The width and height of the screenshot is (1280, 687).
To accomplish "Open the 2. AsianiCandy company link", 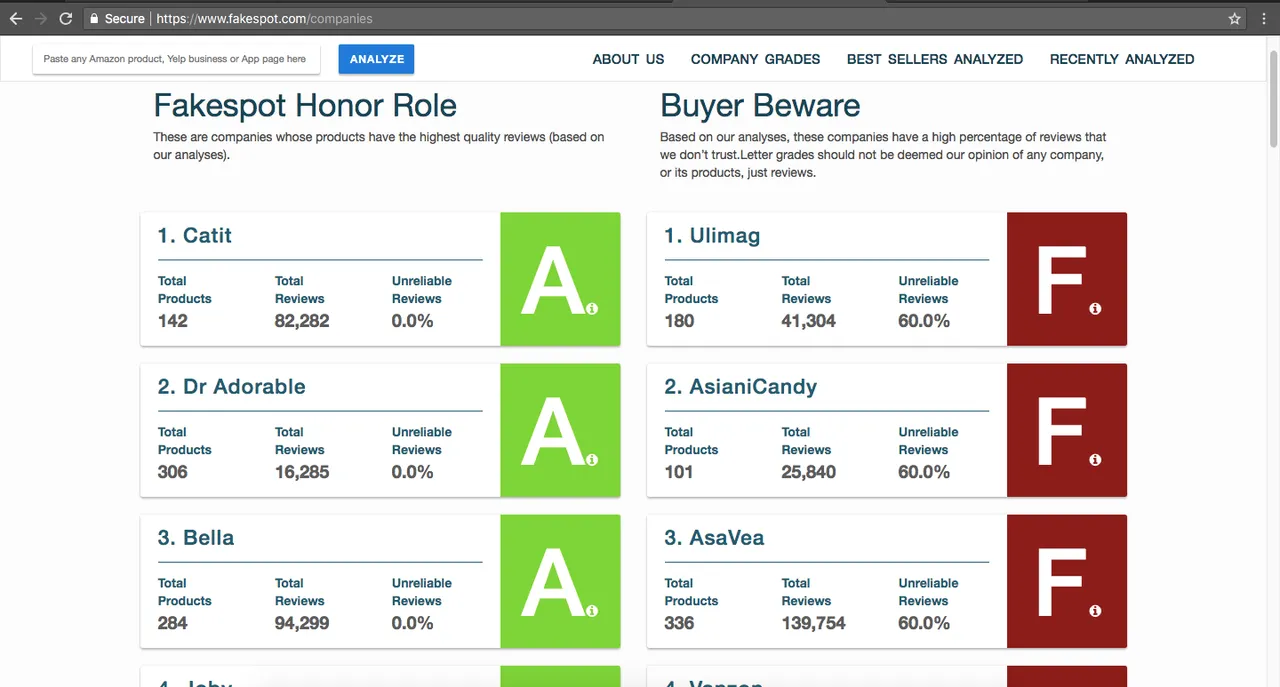I will (740, 387).
